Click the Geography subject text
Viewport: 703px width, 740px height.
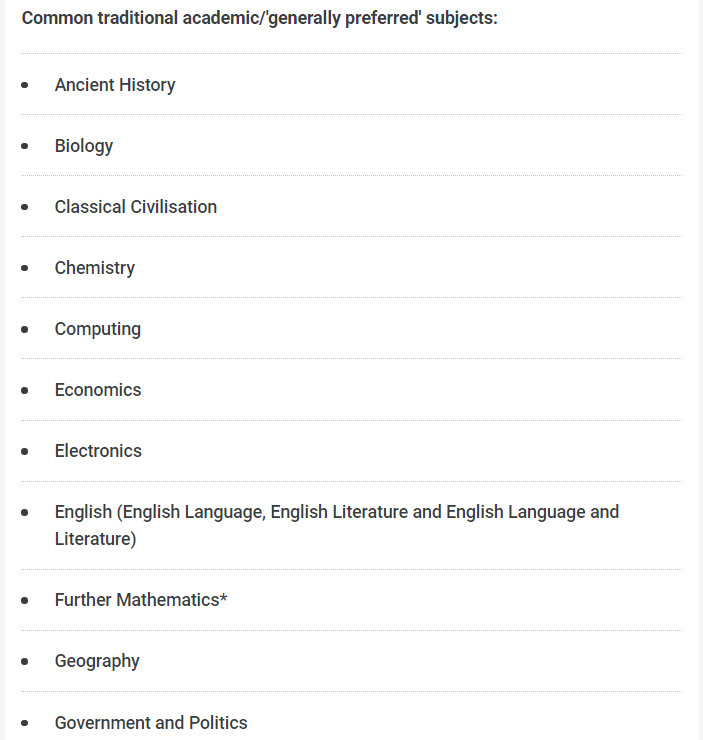[97, 661]
